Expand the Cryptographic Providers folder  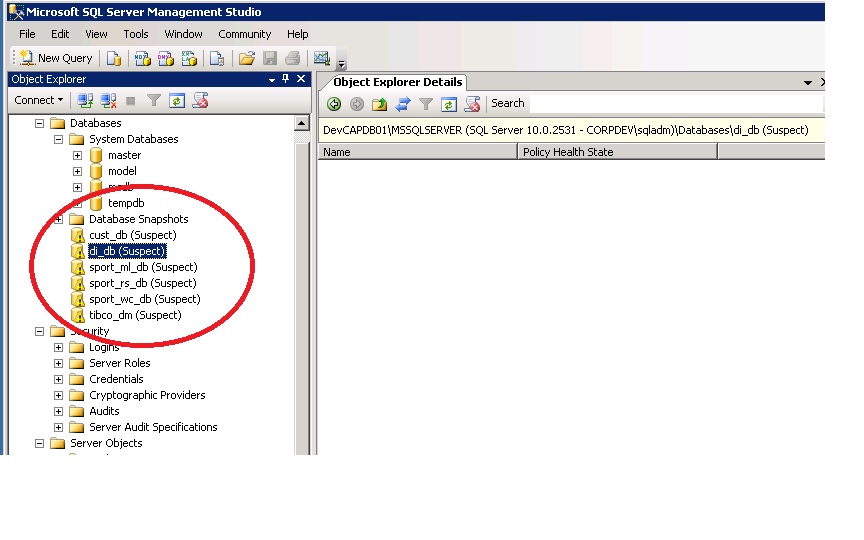(58, 396)
